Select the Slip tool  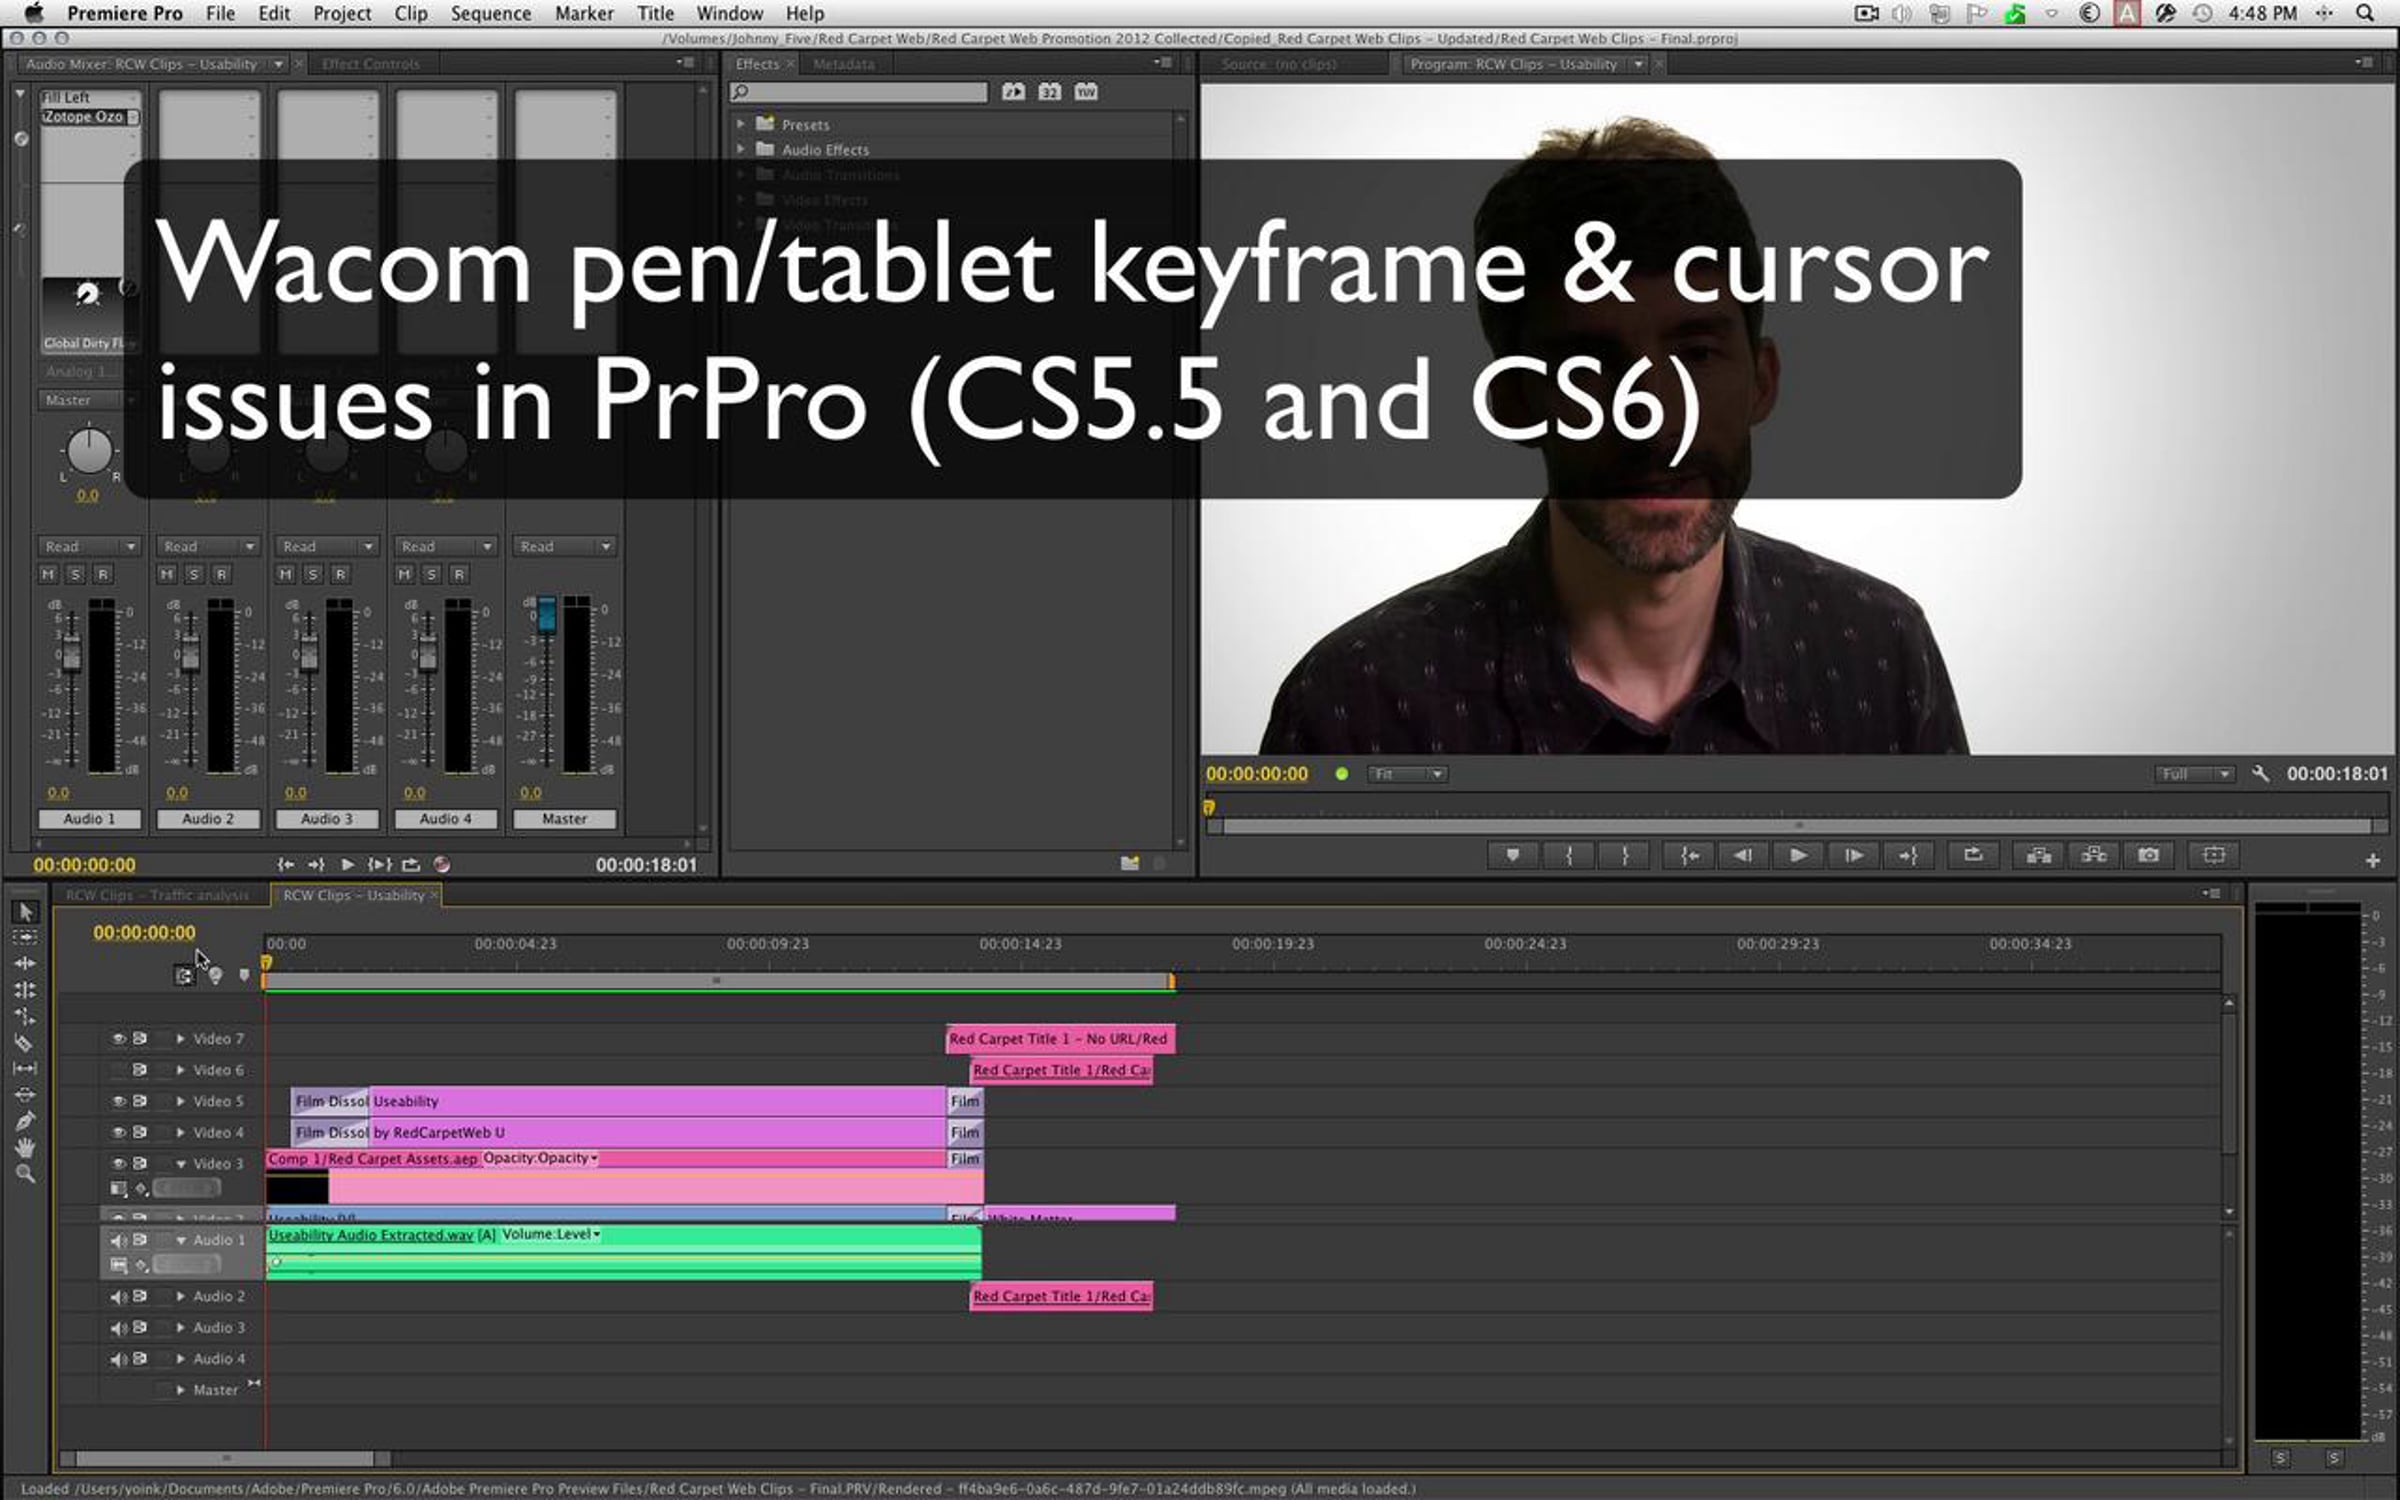pos(26,1069)
